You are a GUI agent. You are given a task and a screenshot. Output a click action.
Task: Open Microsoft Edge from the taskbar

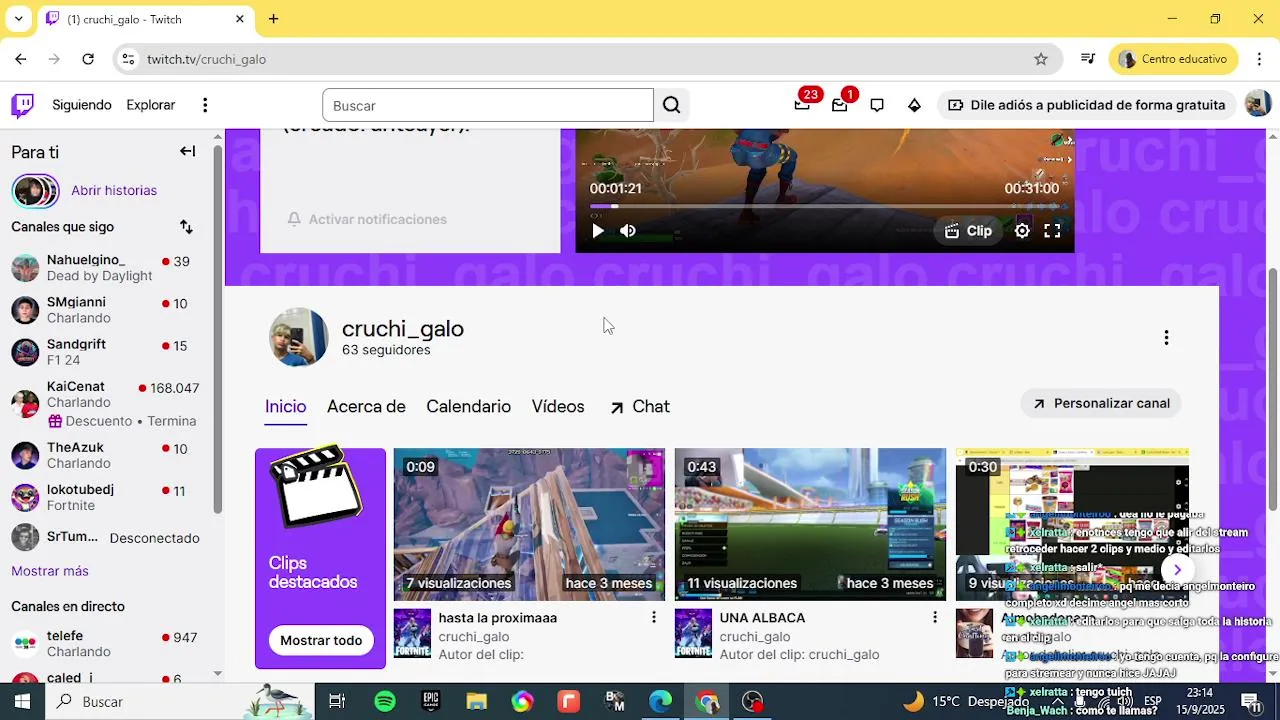(x=661, y=702)
